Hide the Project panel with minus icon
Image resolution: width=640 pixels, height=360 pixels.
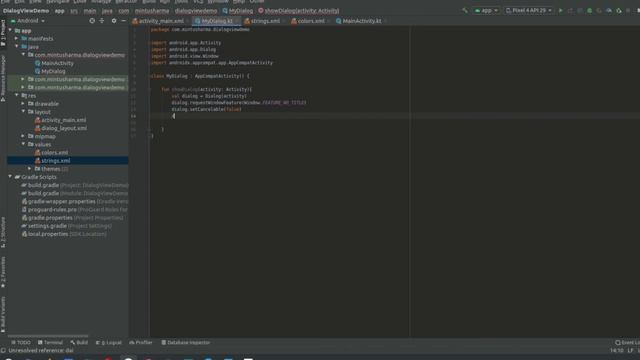coord(123,21)
